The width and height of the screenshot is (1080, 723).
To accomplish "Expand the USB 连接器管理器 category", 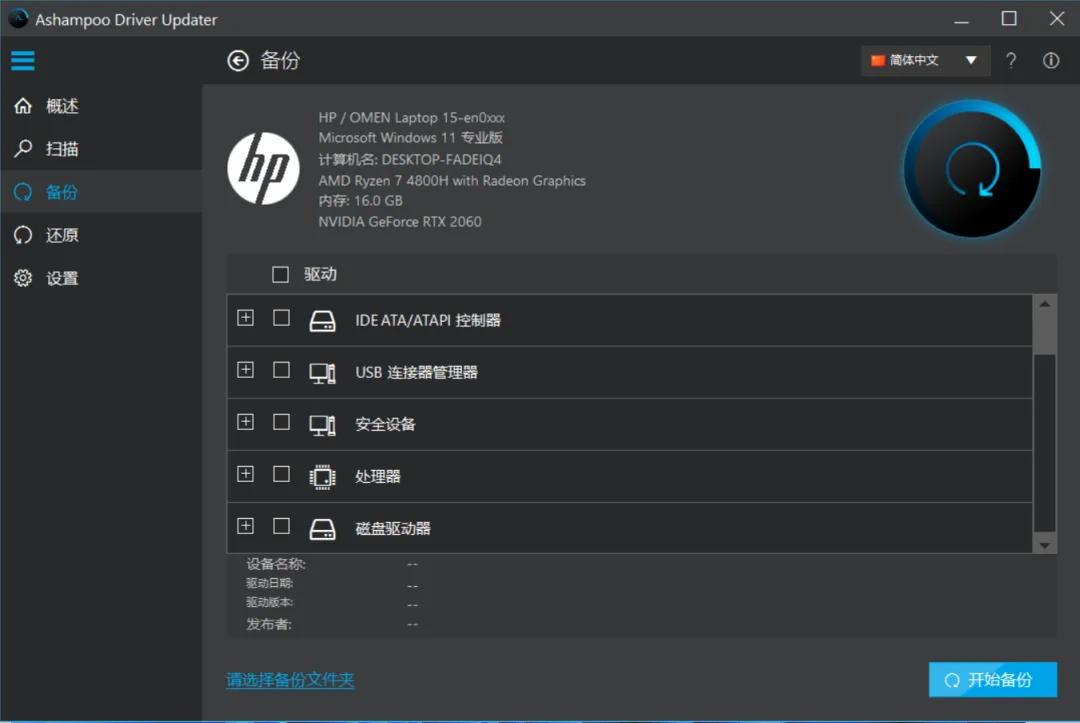I will (x=245, y=370).
